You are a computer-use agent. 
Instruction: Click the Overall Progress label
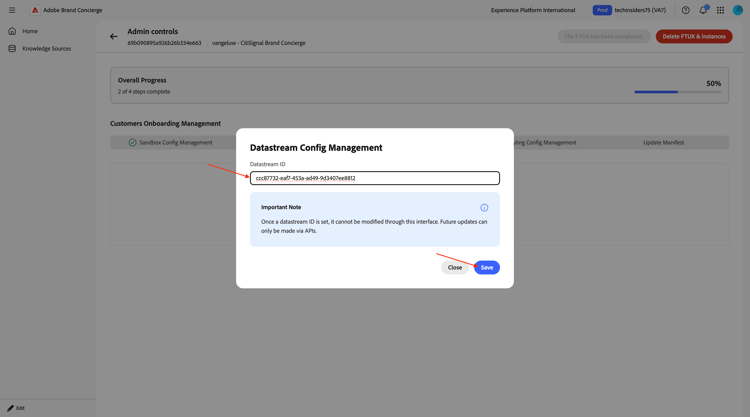pos(142,80)
